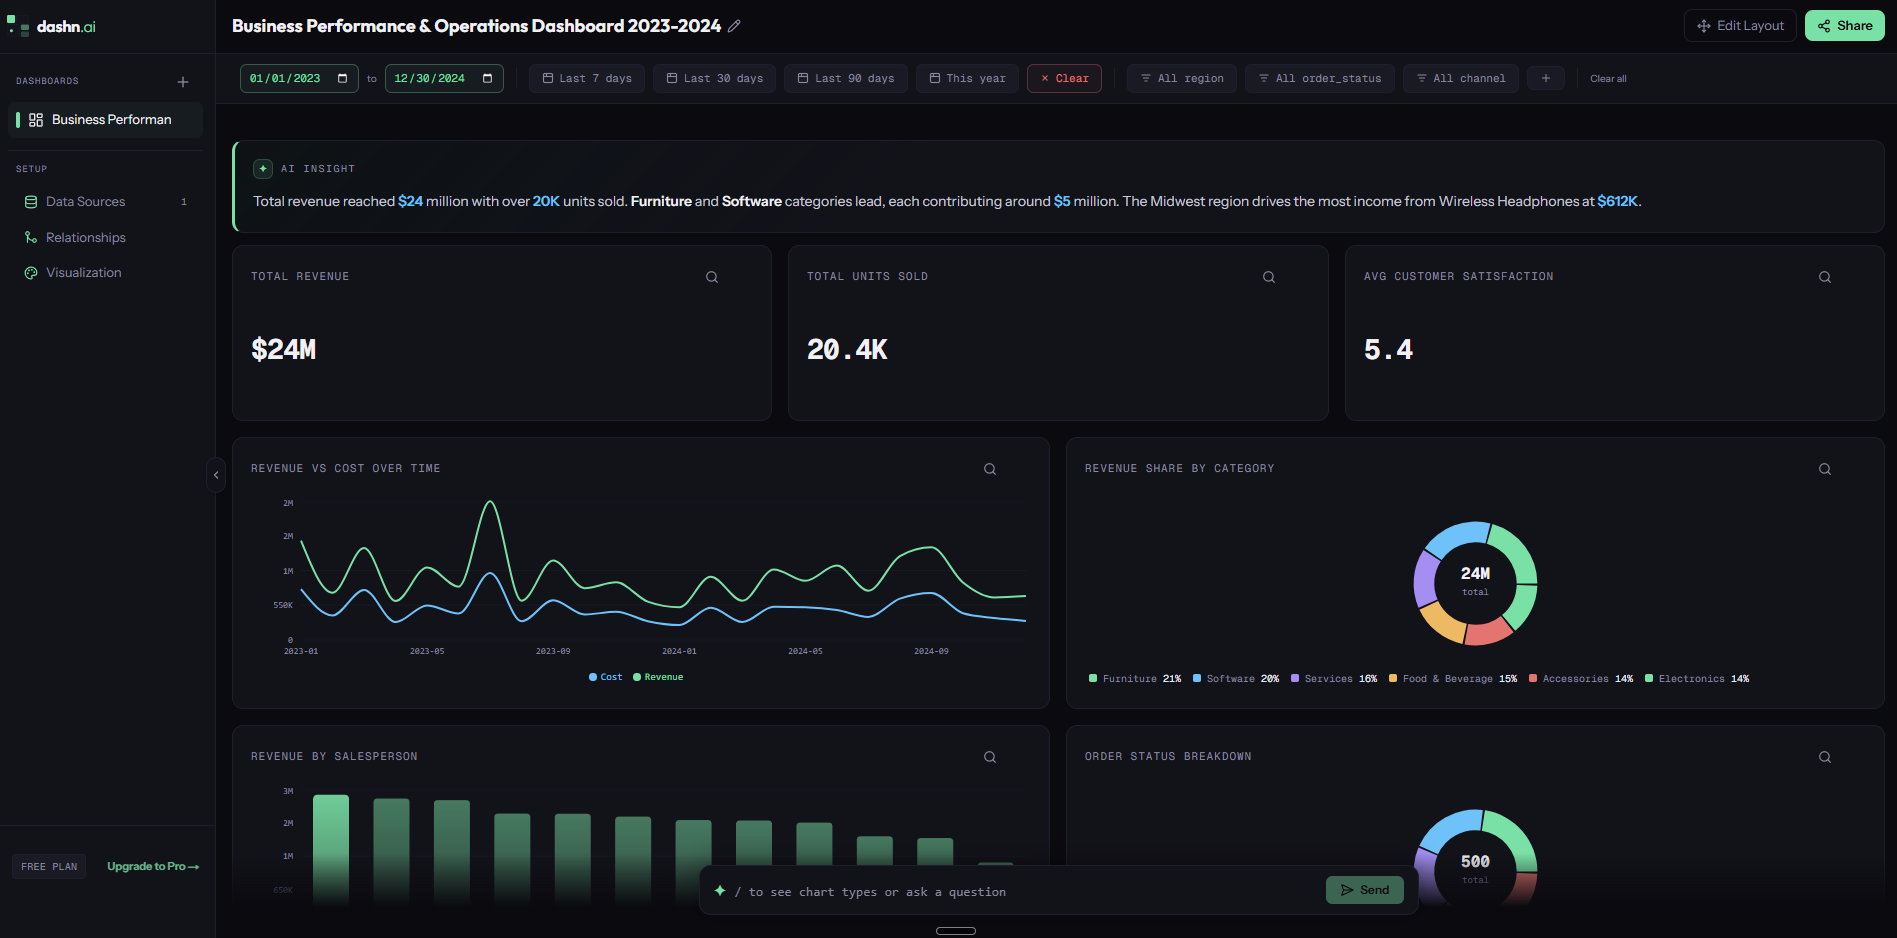Click the pencil to rename the dashboard

[735, 25]
